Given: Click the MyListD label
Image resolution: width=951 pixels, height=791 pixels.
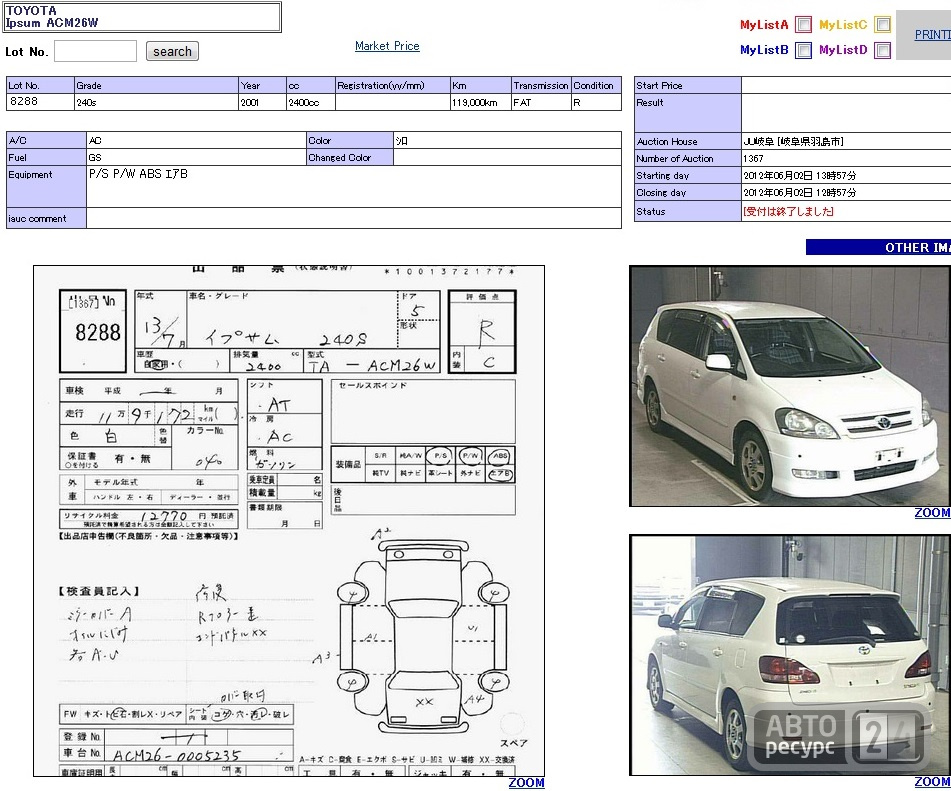Looking at the screenshot, I should [843, 50].
